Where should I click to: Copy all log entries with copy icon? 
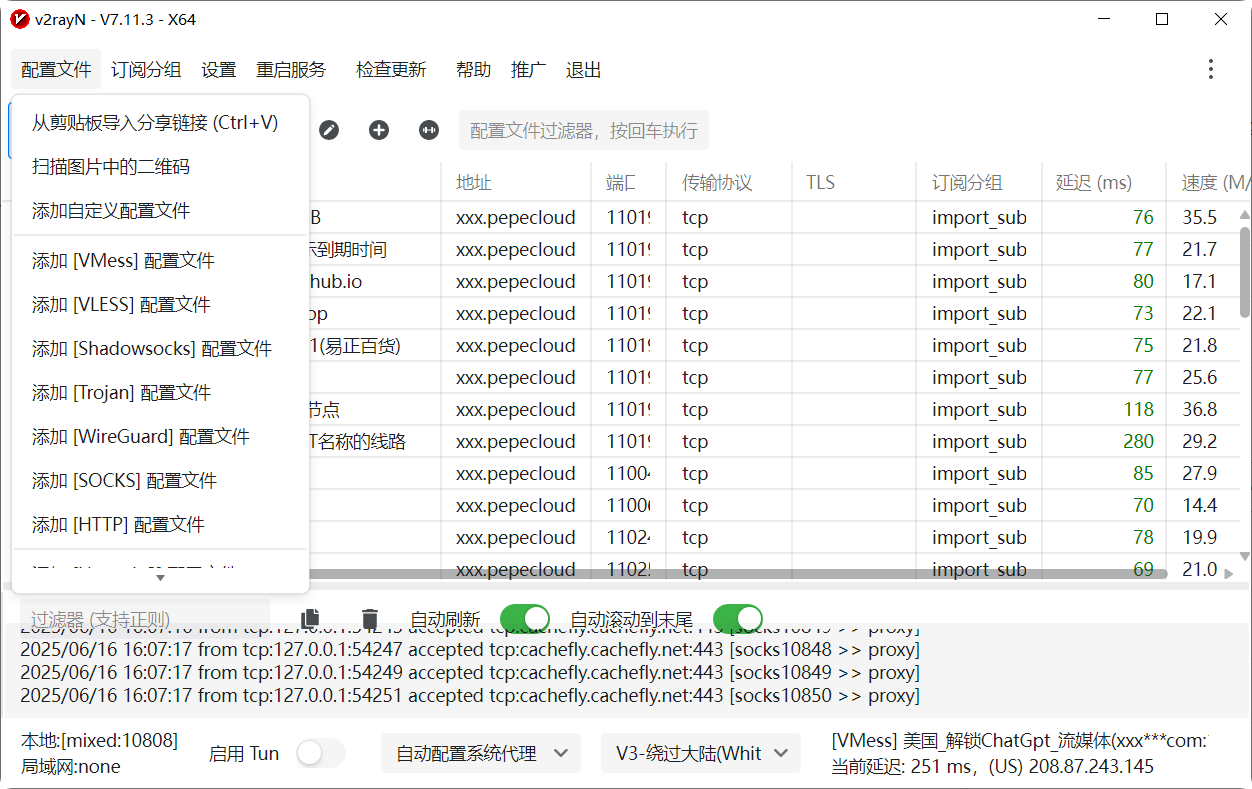pyautogui.click(x=311, y=619)
